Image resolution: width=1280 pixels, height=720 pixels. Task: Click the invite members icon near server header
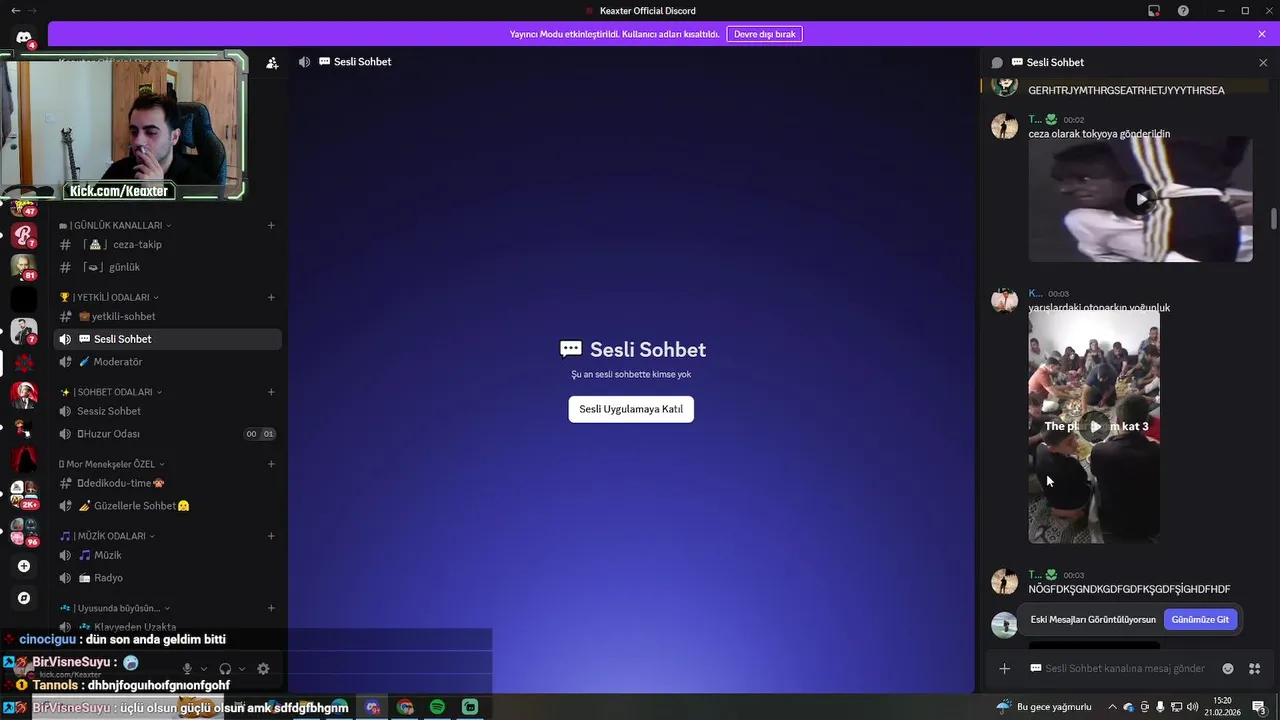click(x=272, y=62)
